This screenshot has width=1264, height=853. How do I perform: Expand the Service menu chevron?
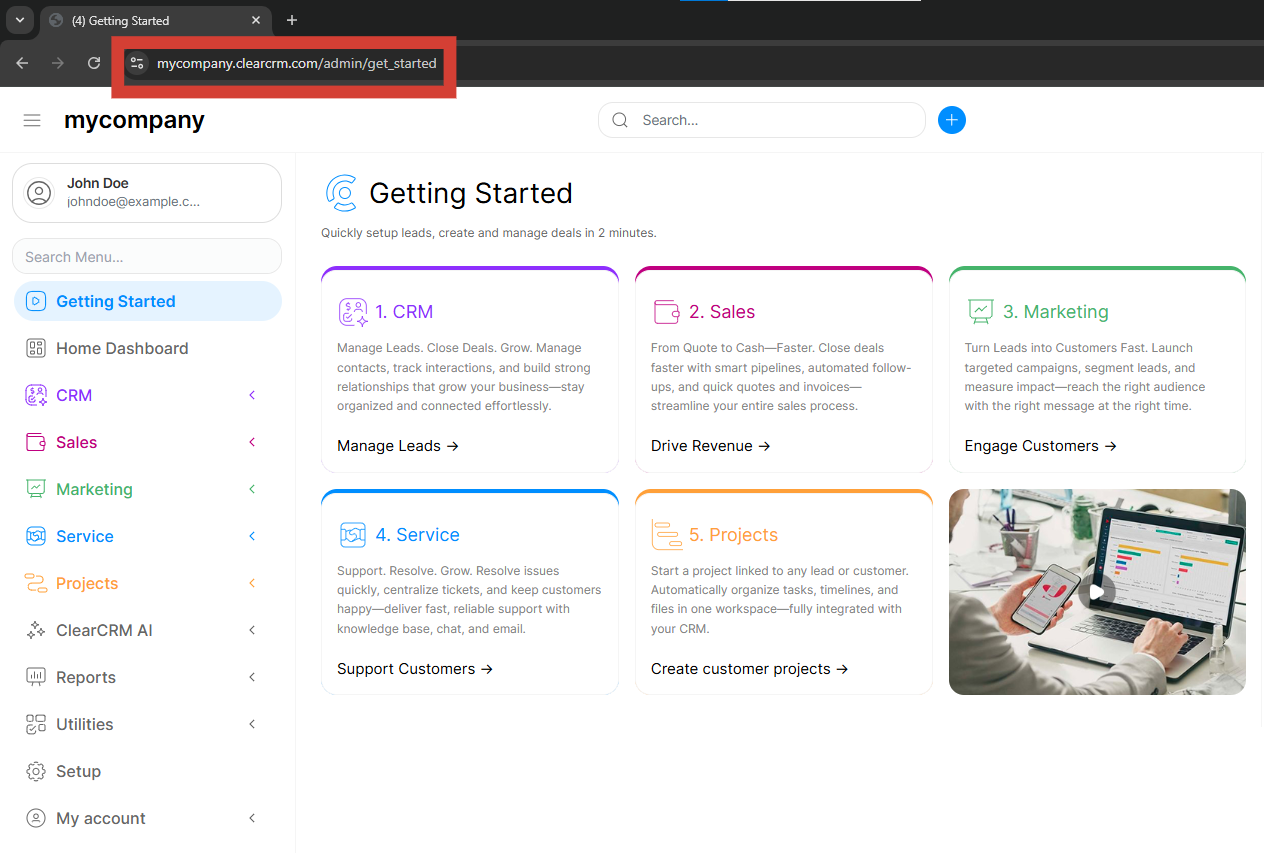(252, 536)
